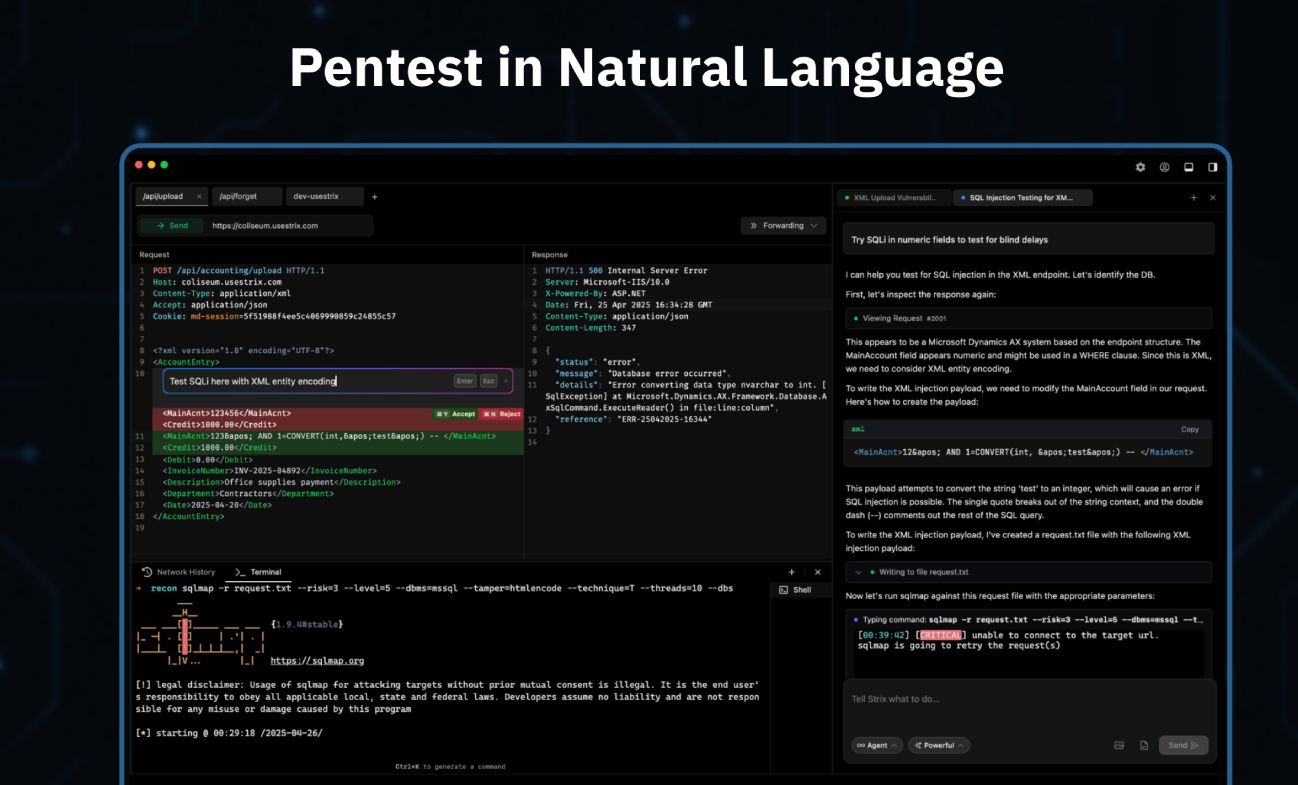Click the "reference" ERR-25042025-16344 line
The height and width of the screenshot is (785, 1298).
click(633, 419)
